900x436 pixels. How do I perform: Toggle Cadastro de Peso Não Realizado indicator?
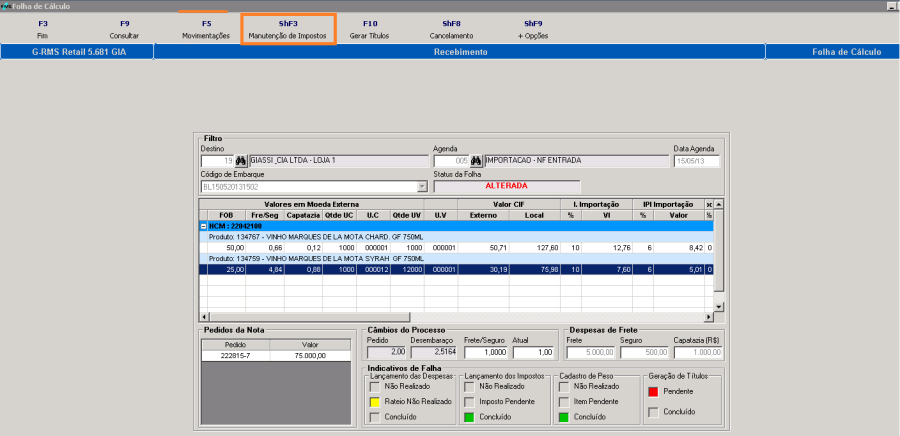564,387
